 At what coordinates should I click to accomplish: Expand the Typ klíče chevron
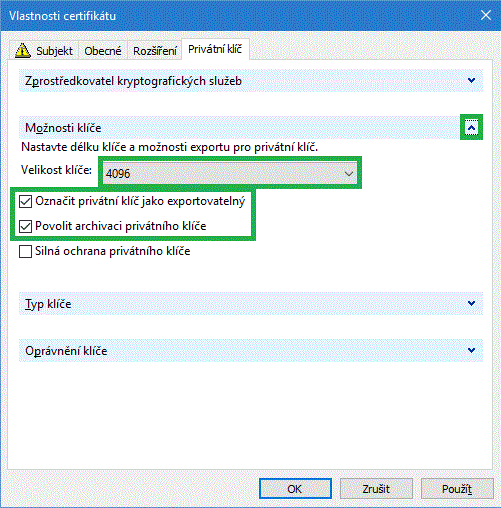(471, 303)
